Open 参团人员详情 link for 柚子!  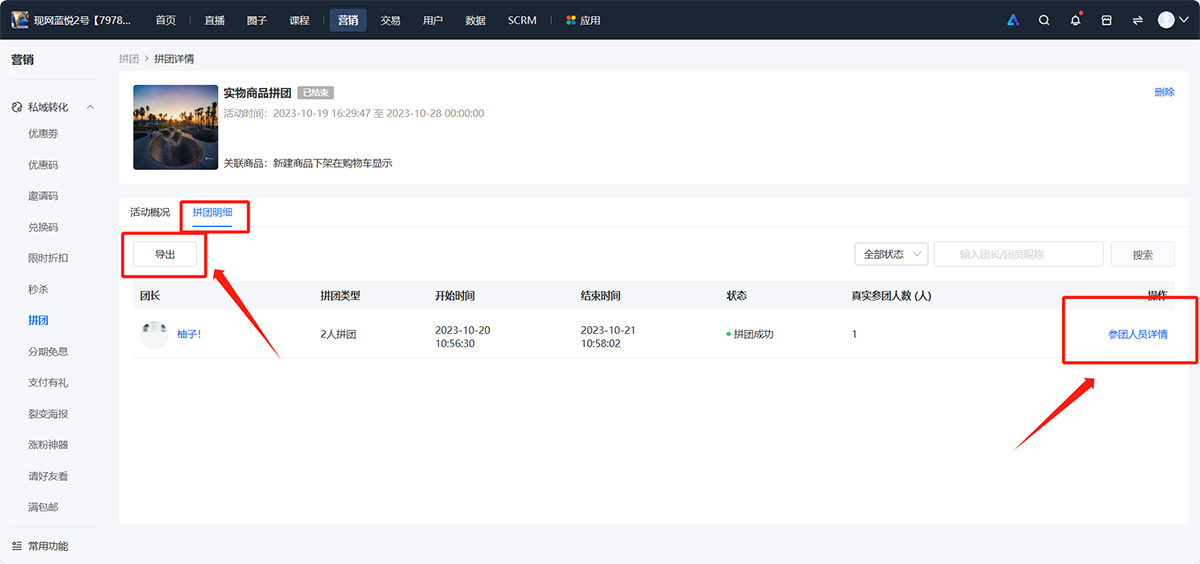(1137, 334)
